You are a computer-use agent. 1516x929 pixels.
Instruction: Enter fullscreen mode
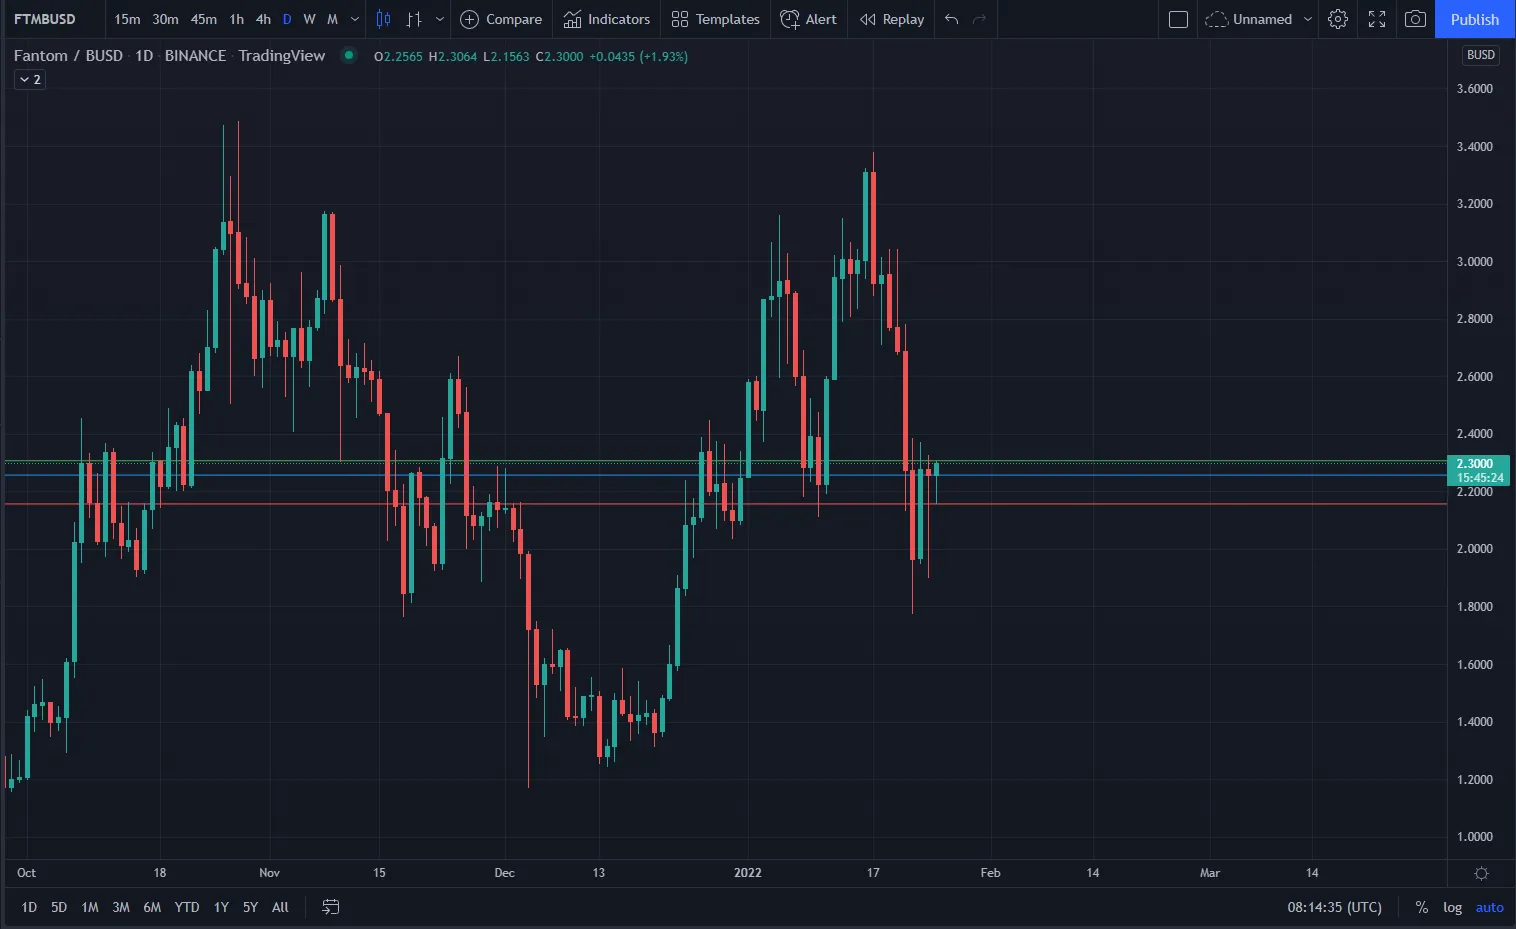coord(1377,19)
